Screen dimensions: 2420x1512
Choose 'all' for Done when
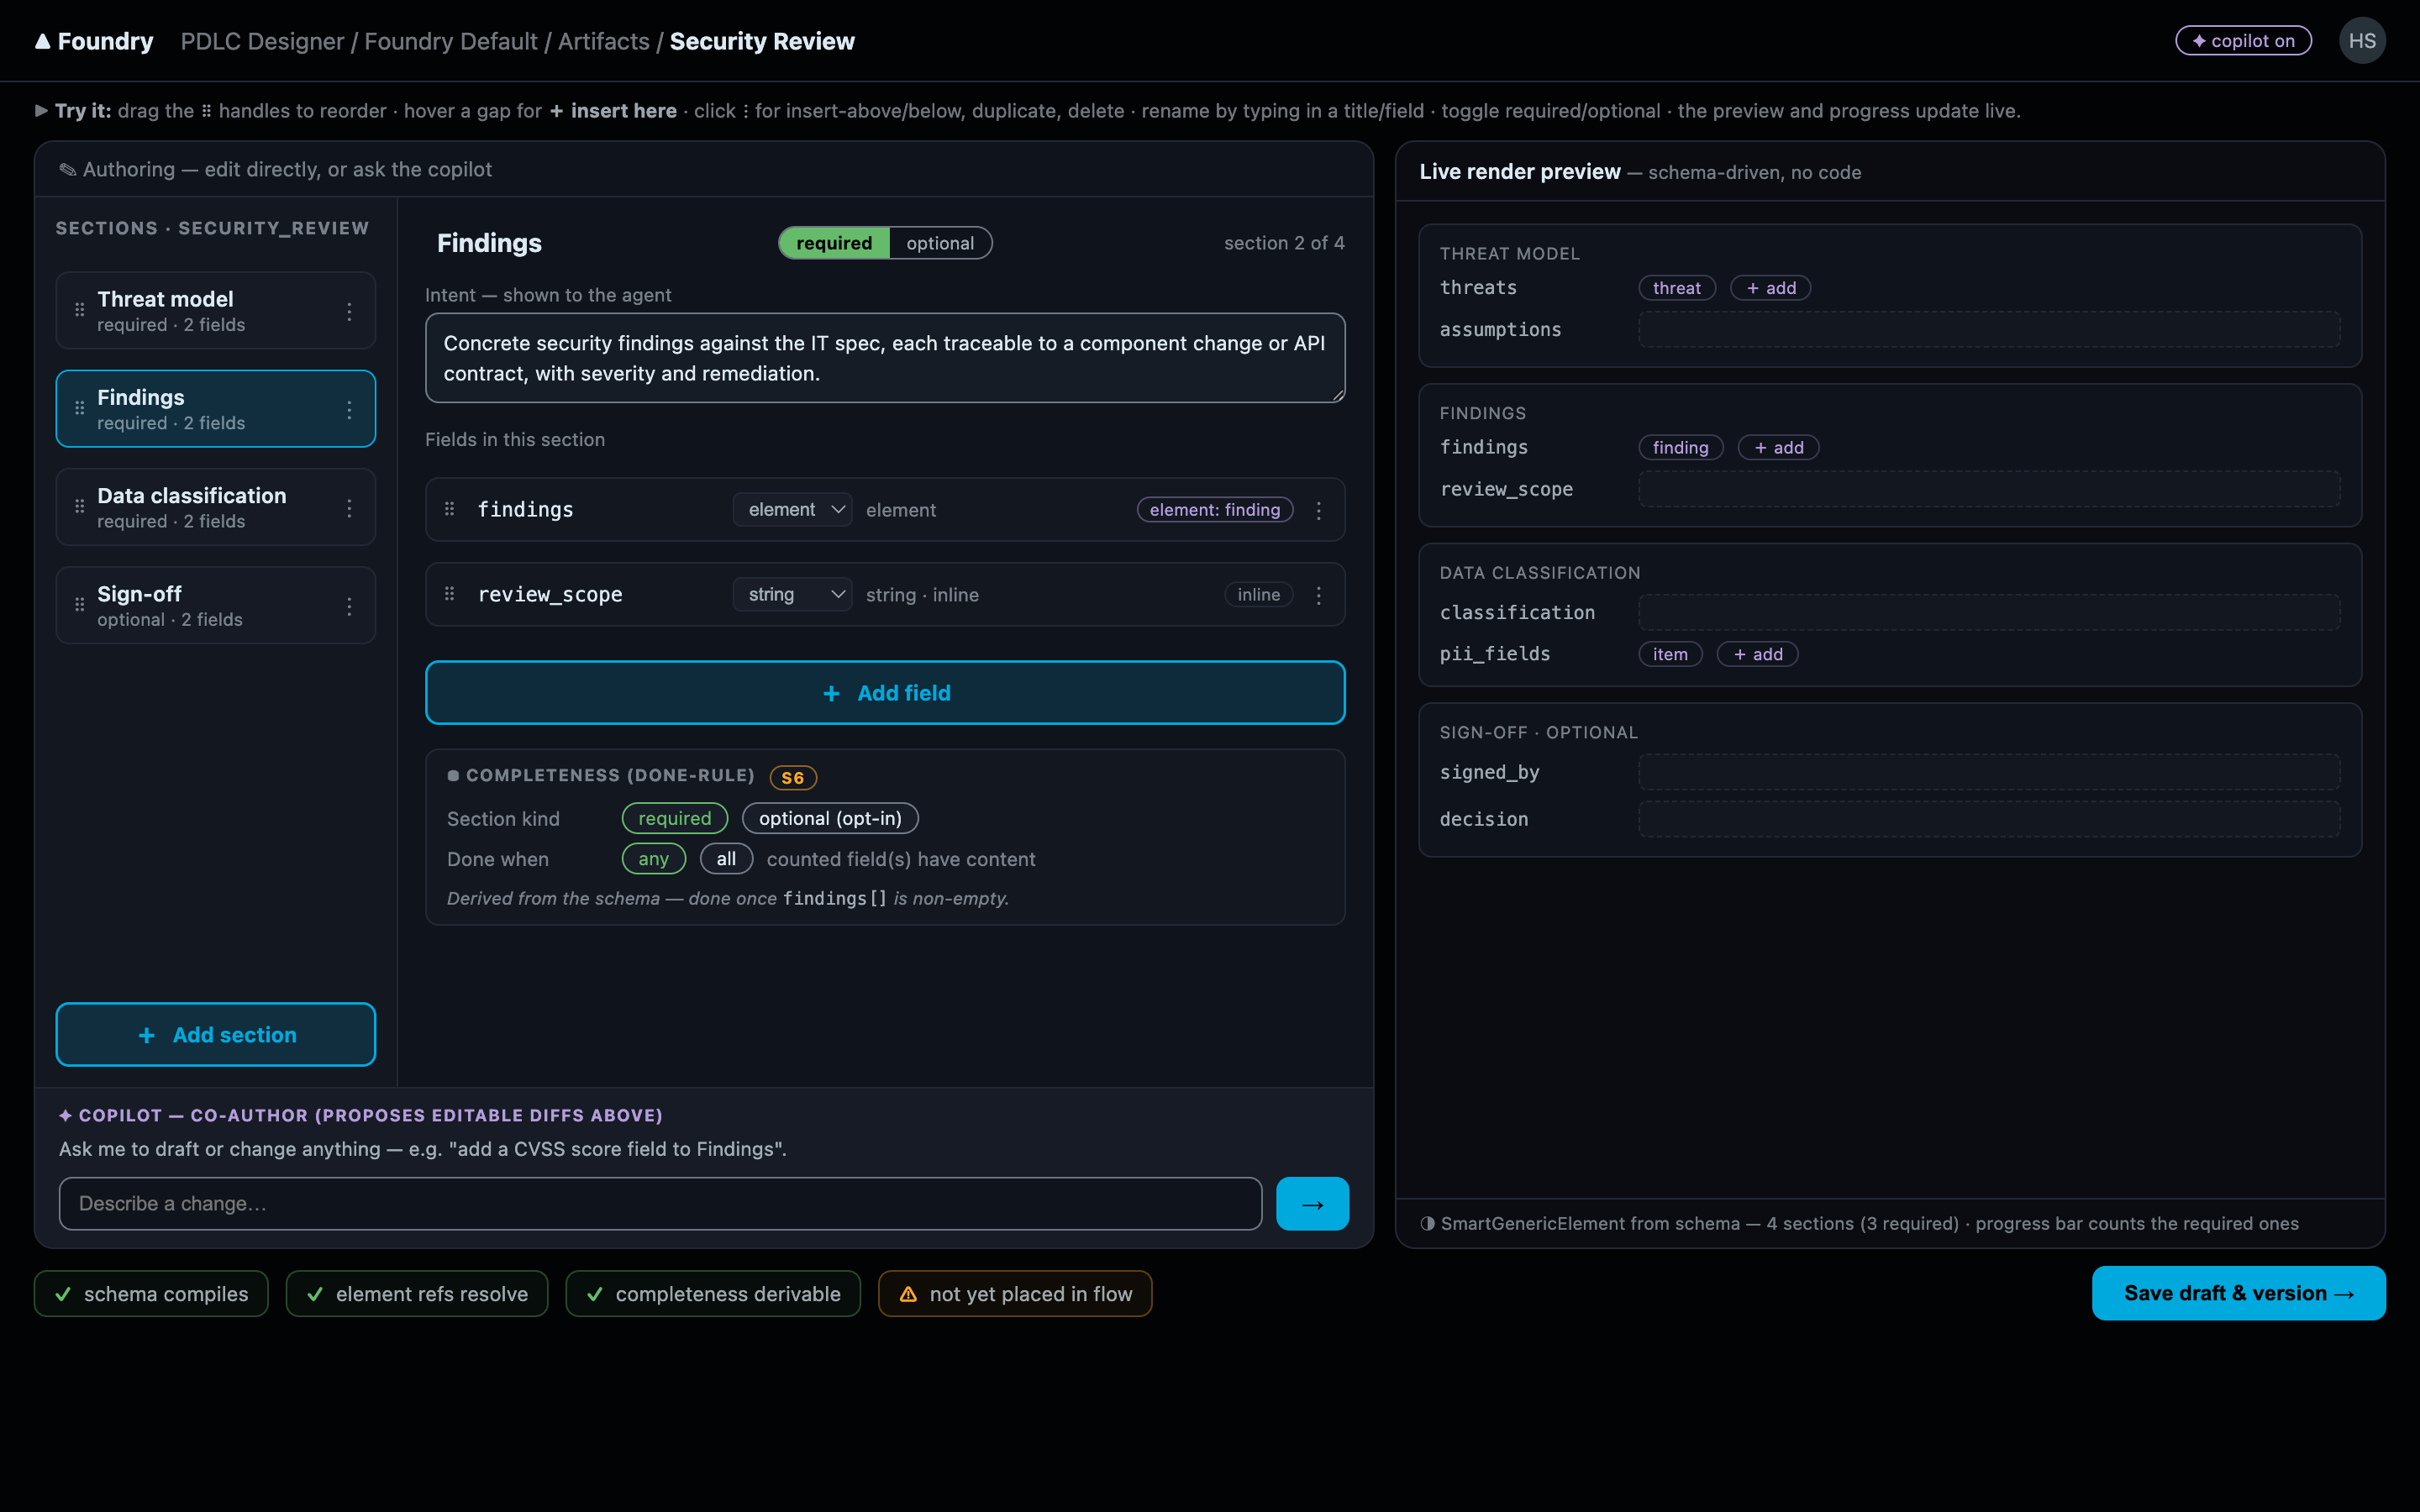(726, 859)
